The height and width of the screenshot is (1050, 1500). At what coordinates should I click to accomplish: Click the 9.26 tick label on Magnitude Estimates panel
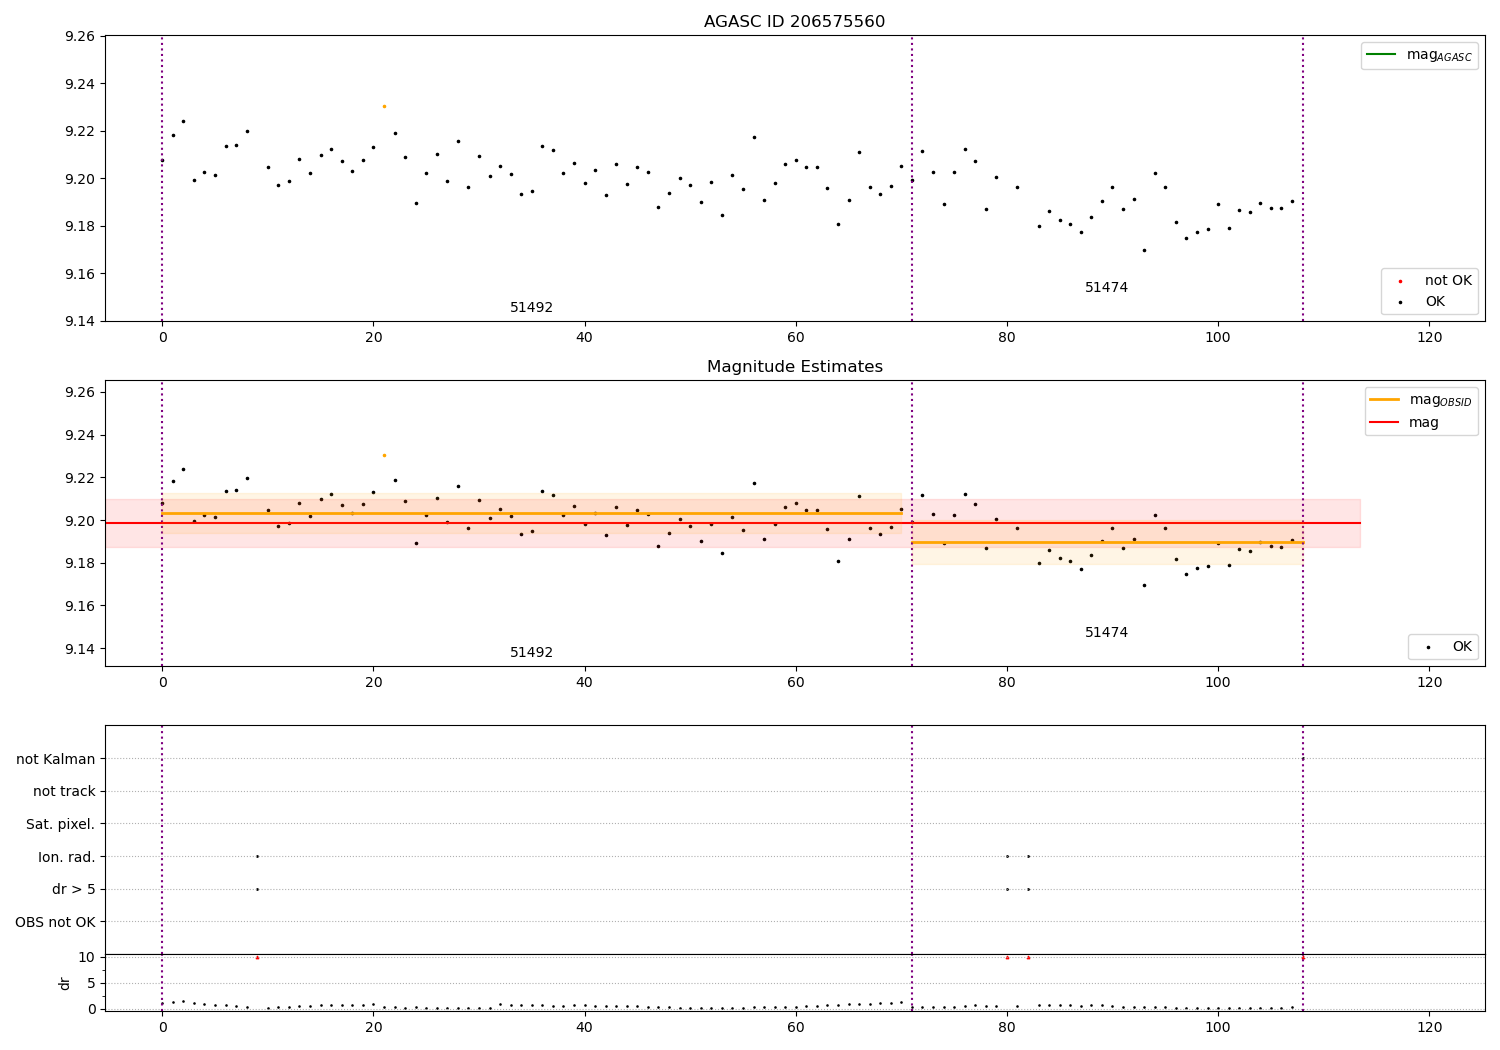(78, 392)
